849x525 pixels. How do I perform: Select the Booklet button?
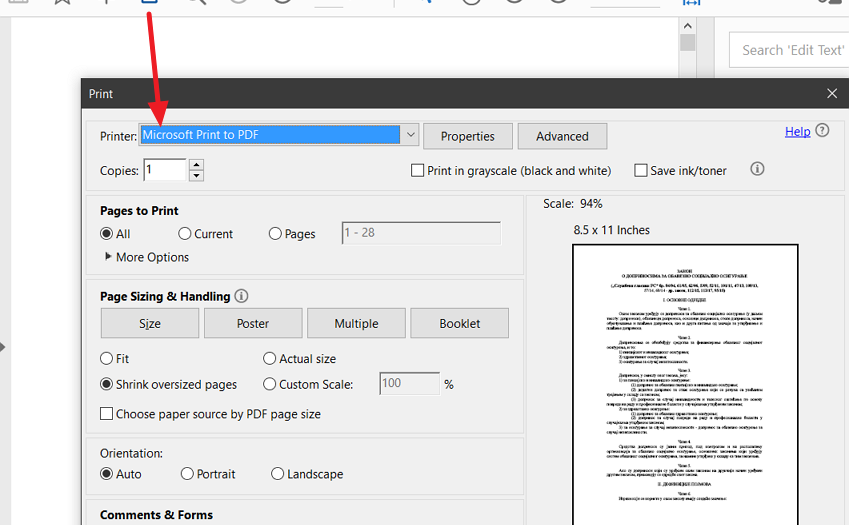point(460,324)
